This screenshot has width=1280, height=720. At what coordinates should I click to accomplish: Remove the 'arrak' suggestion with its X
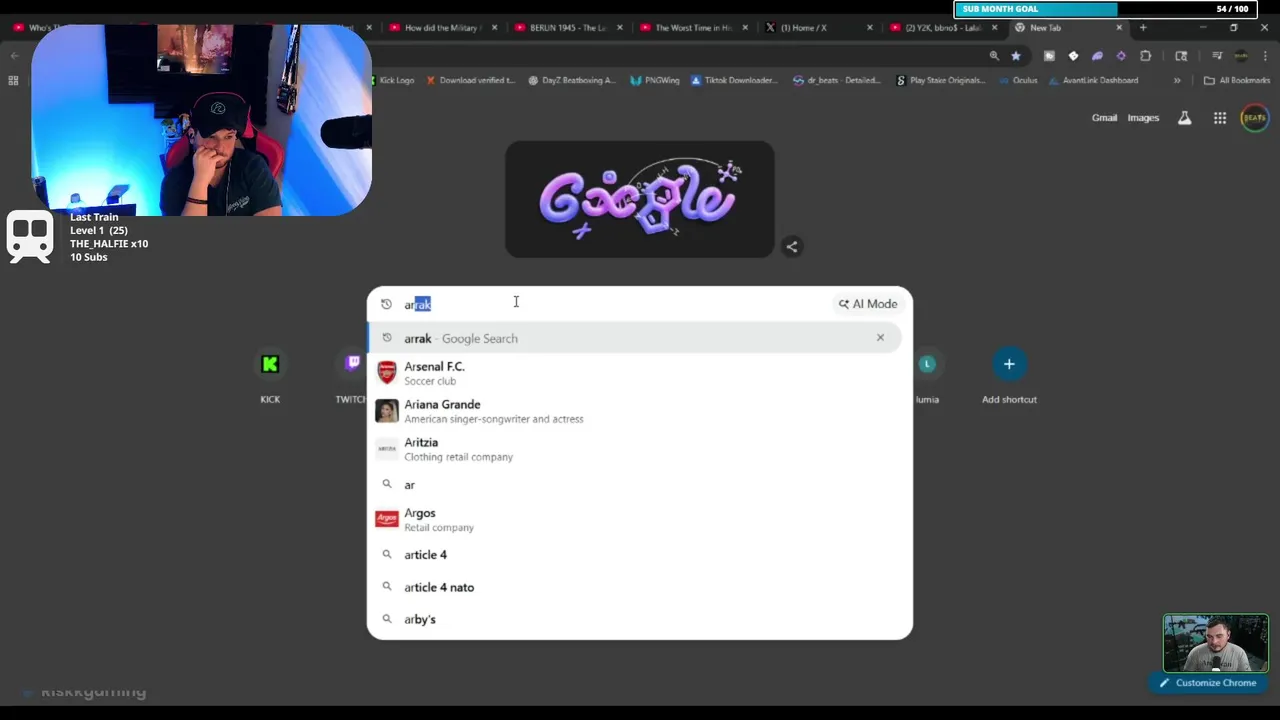880,338
